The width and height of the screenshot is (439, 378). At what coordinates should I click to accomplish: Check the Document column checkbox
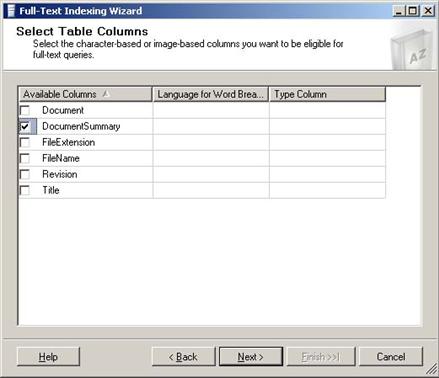(x=25, y=110)
